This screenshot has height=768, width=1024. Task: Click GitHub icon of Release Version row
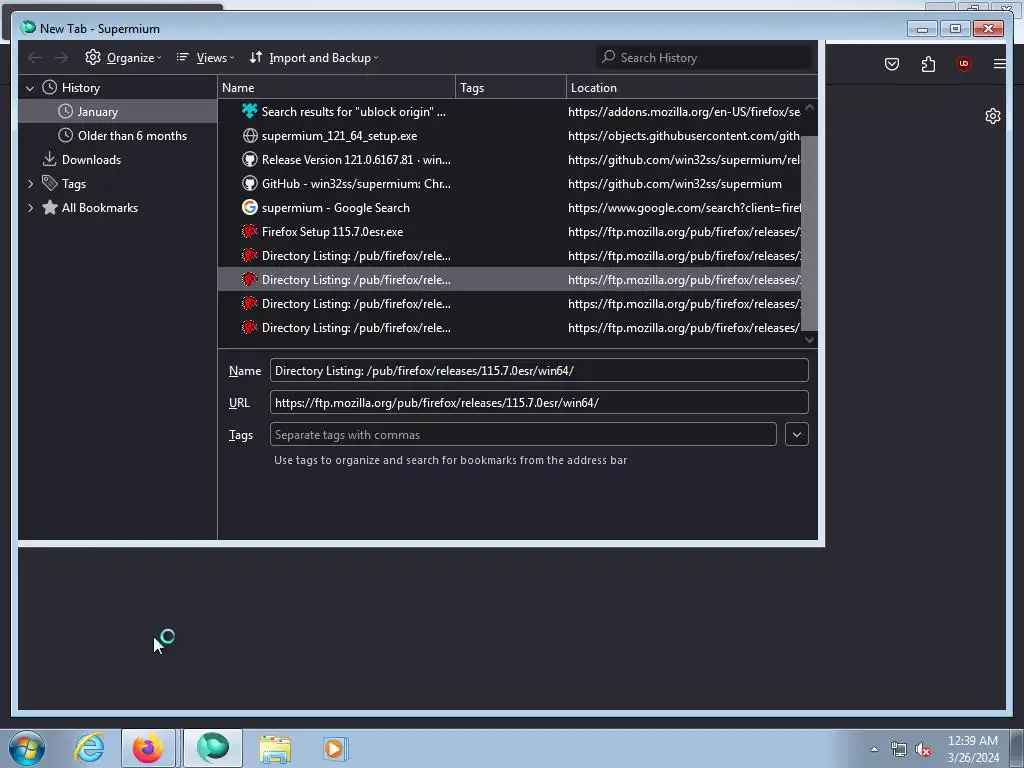point(249,160)
